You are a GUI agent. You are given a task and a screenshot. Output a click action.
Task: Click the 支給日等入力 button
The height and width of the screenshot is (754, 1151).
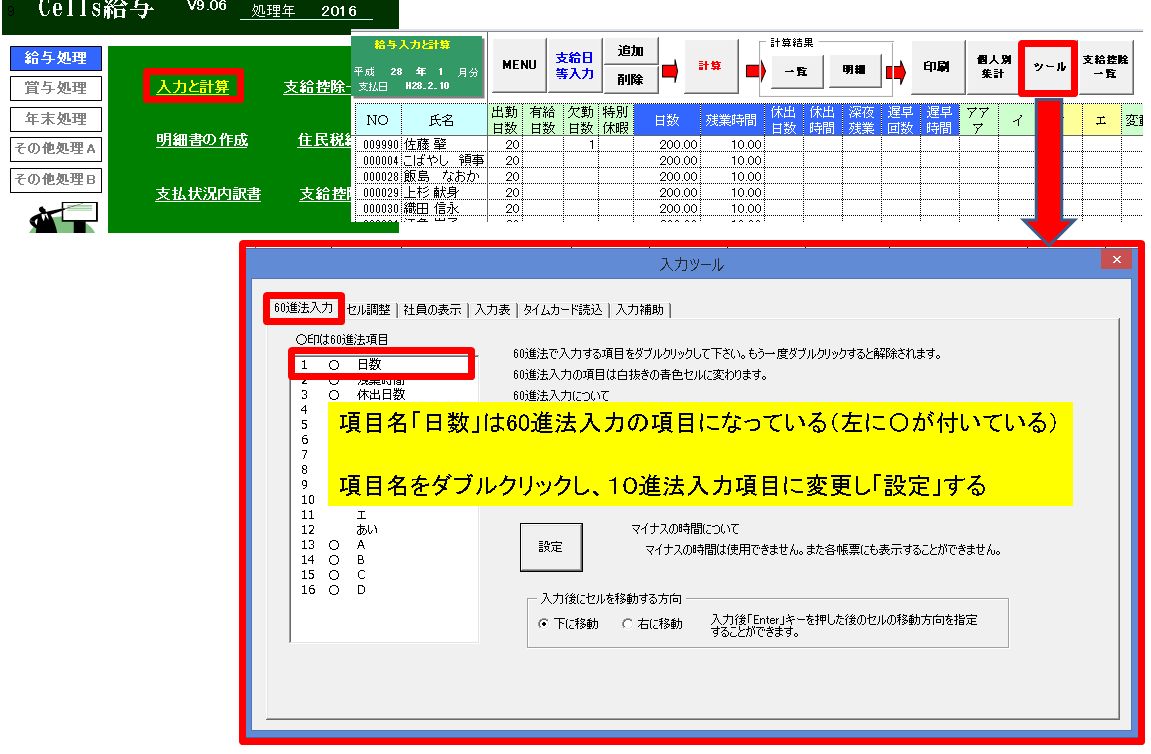pyautogui.click(x=575, y=66)
